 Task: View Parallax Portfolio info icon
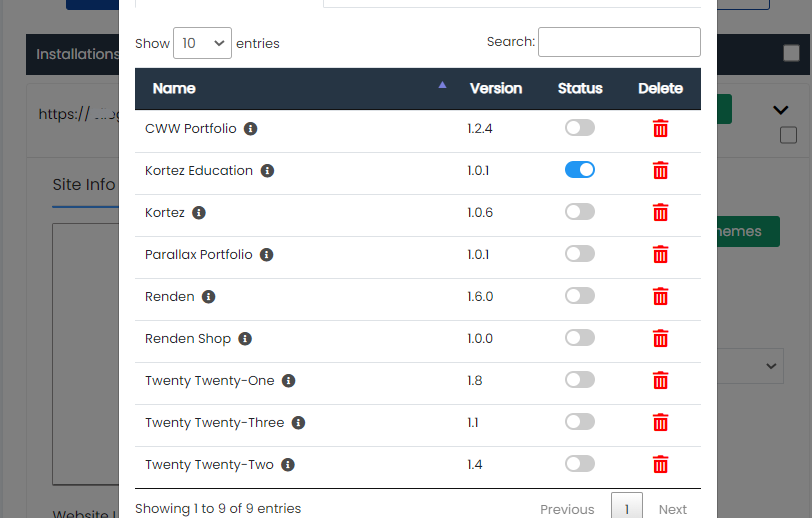[267, 254]
